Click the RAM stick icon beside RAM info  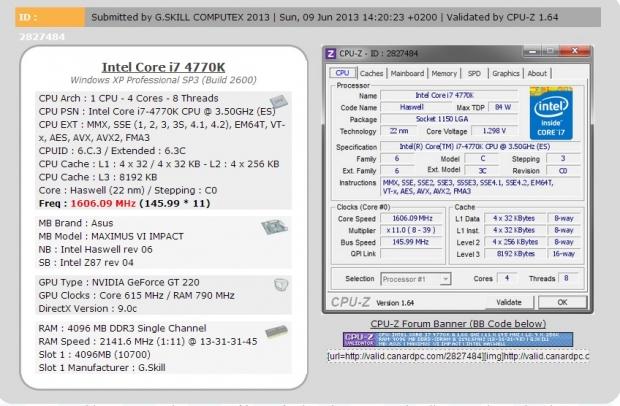tap(276, 331)
